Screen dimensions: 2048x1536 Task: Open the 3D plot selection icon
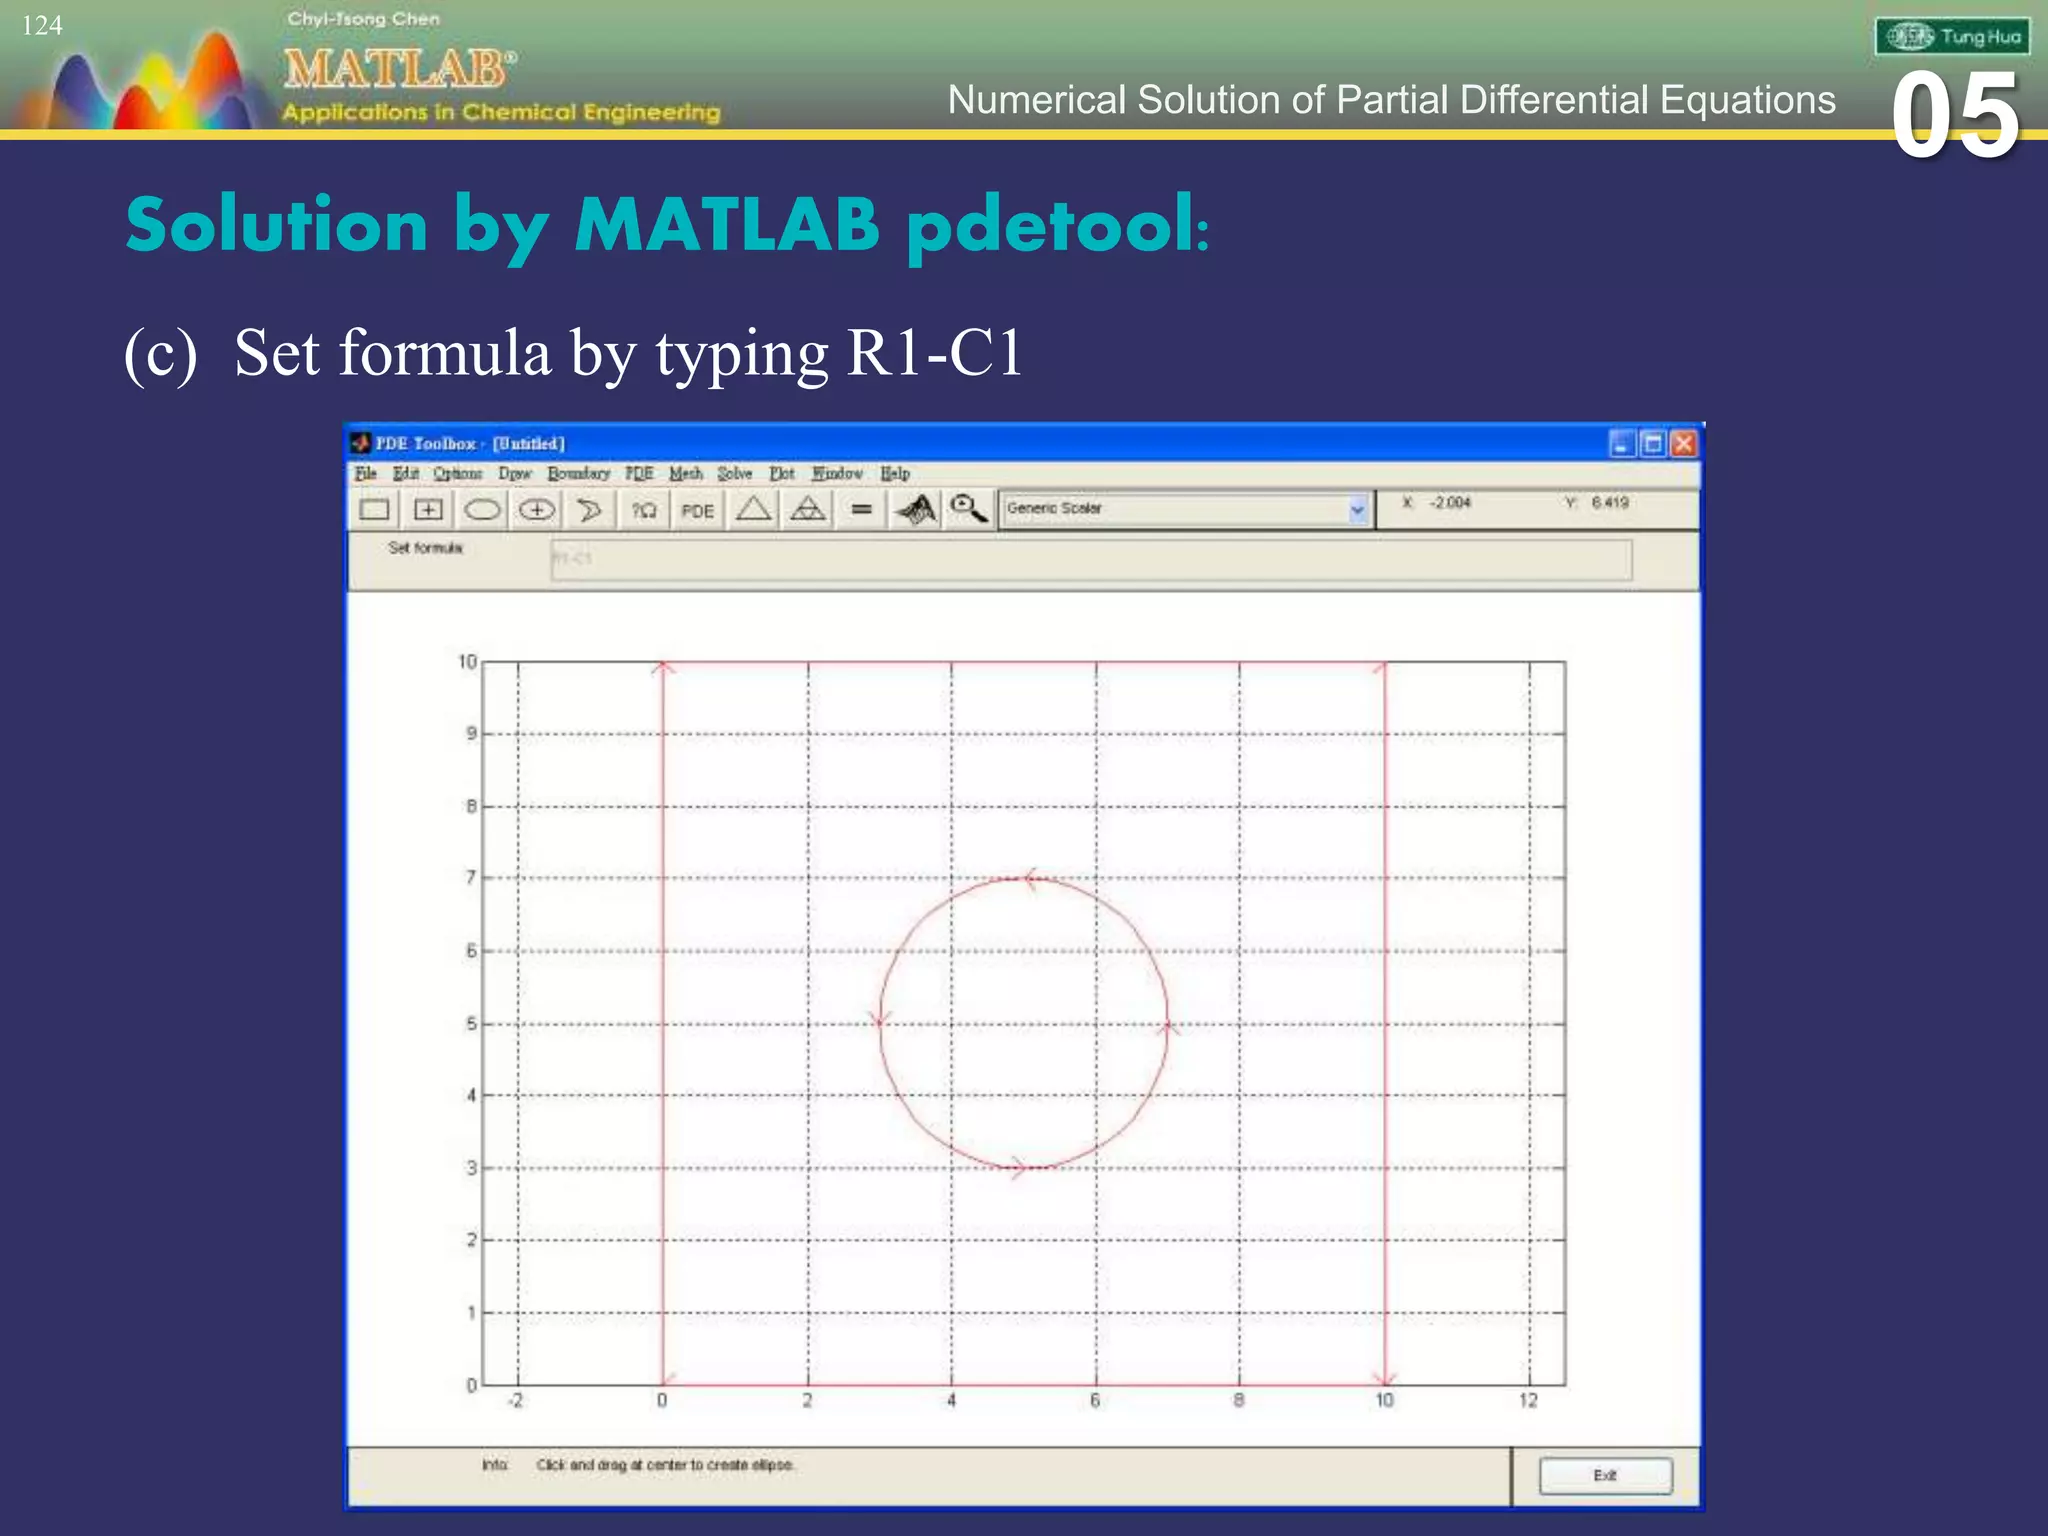pyautogui.click(x=915, y=510)
